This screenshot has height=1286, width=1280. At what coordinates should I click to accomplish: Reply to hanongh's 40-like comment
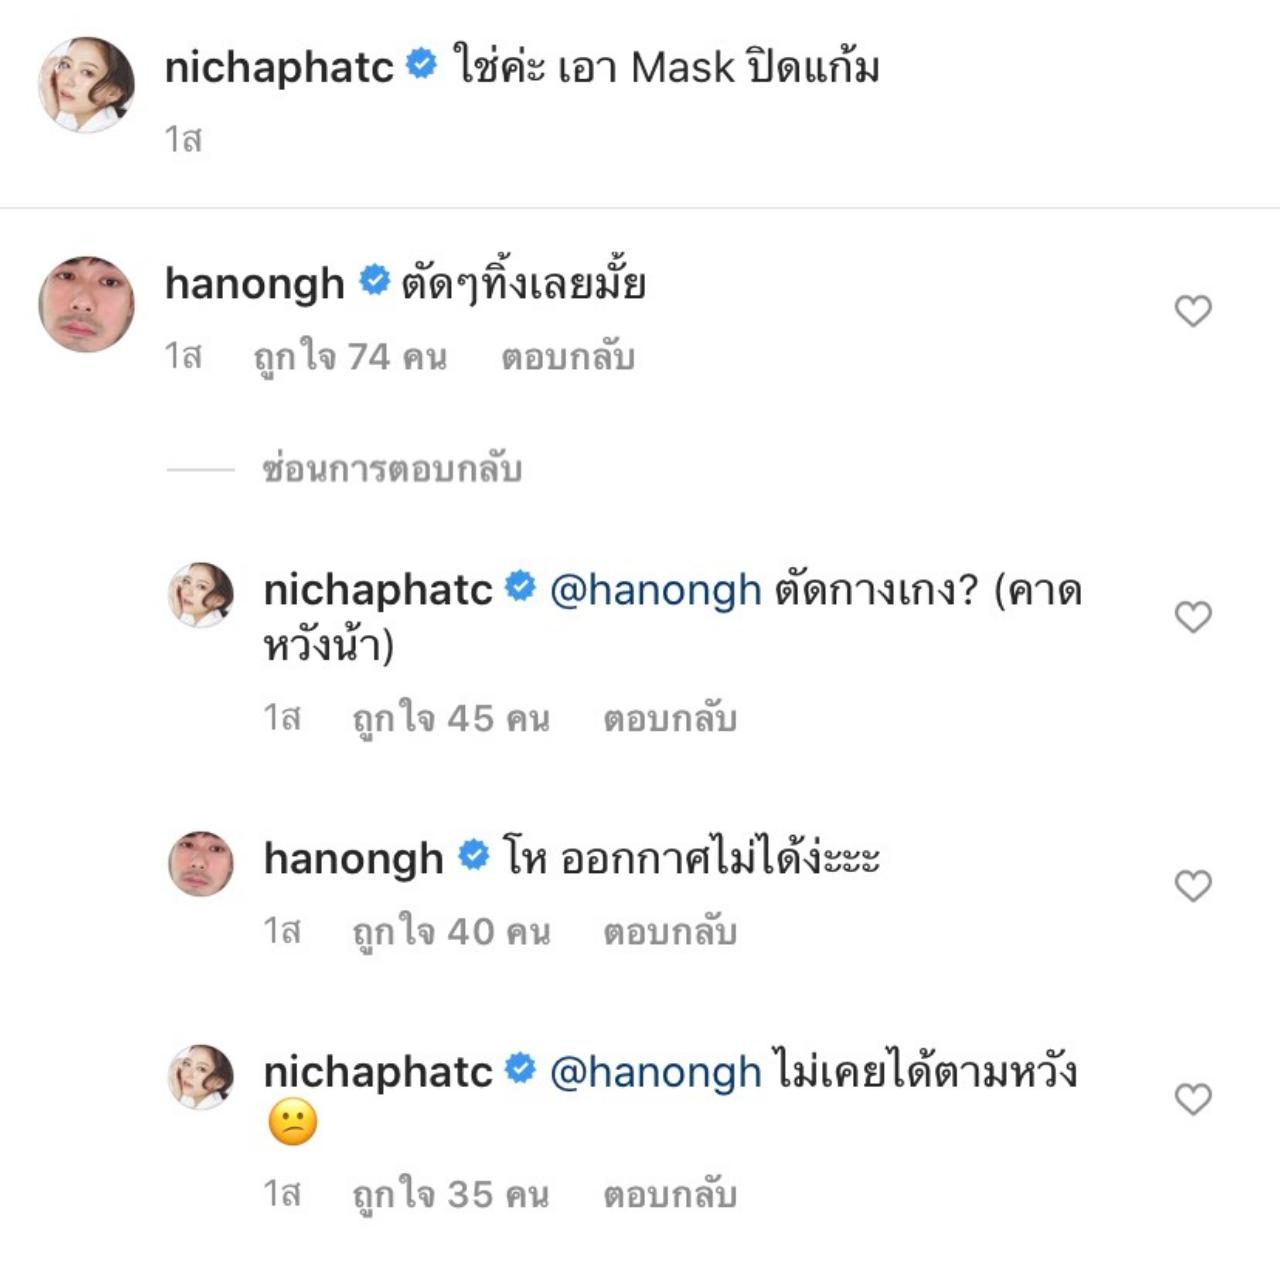pos(669,932)
